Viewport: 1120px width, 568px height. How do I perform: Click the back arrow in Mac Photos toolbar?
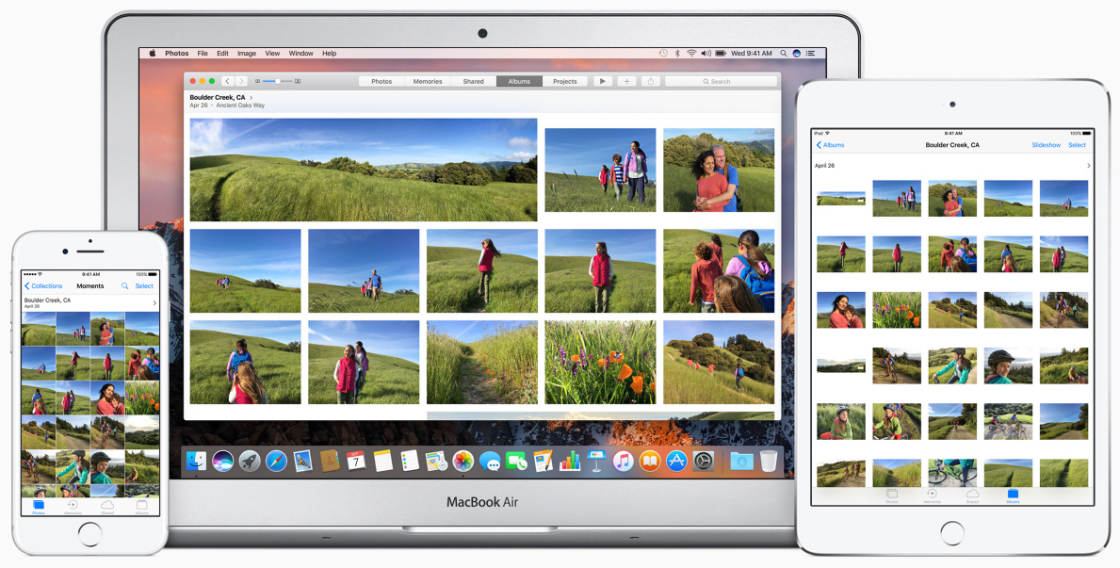[x=228, y=81]
